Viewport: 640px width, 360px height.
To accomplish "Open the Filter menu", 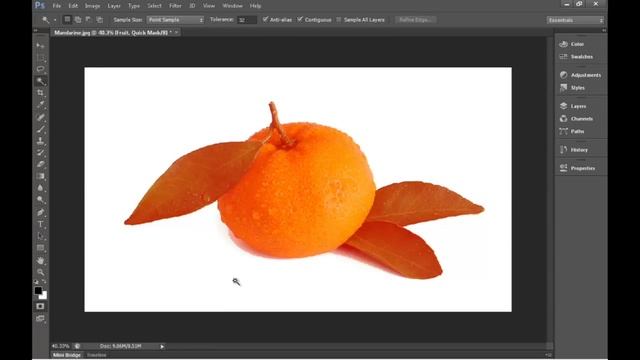I will (175, 6).
